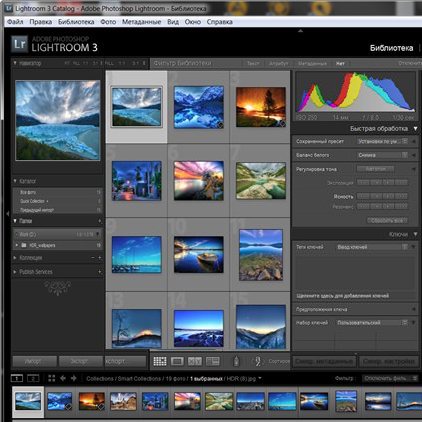422x422 pixels.
Task: Select main window display button 1
Action: 17,378
